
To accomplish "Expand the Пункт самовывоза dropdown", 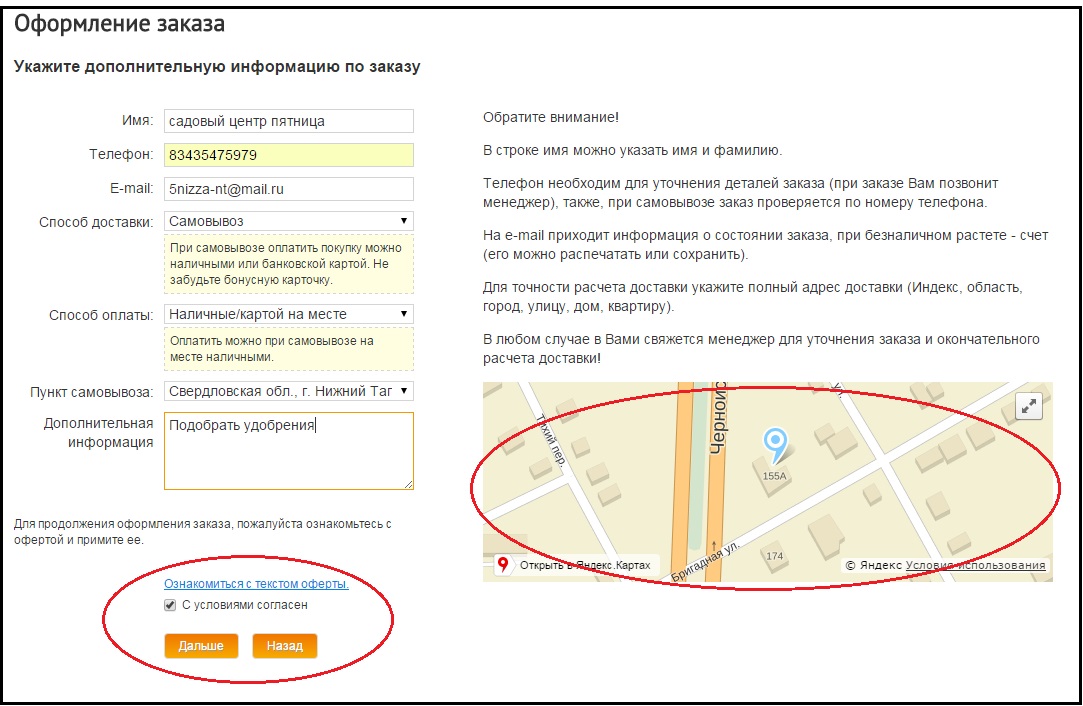I will (289, 391).
